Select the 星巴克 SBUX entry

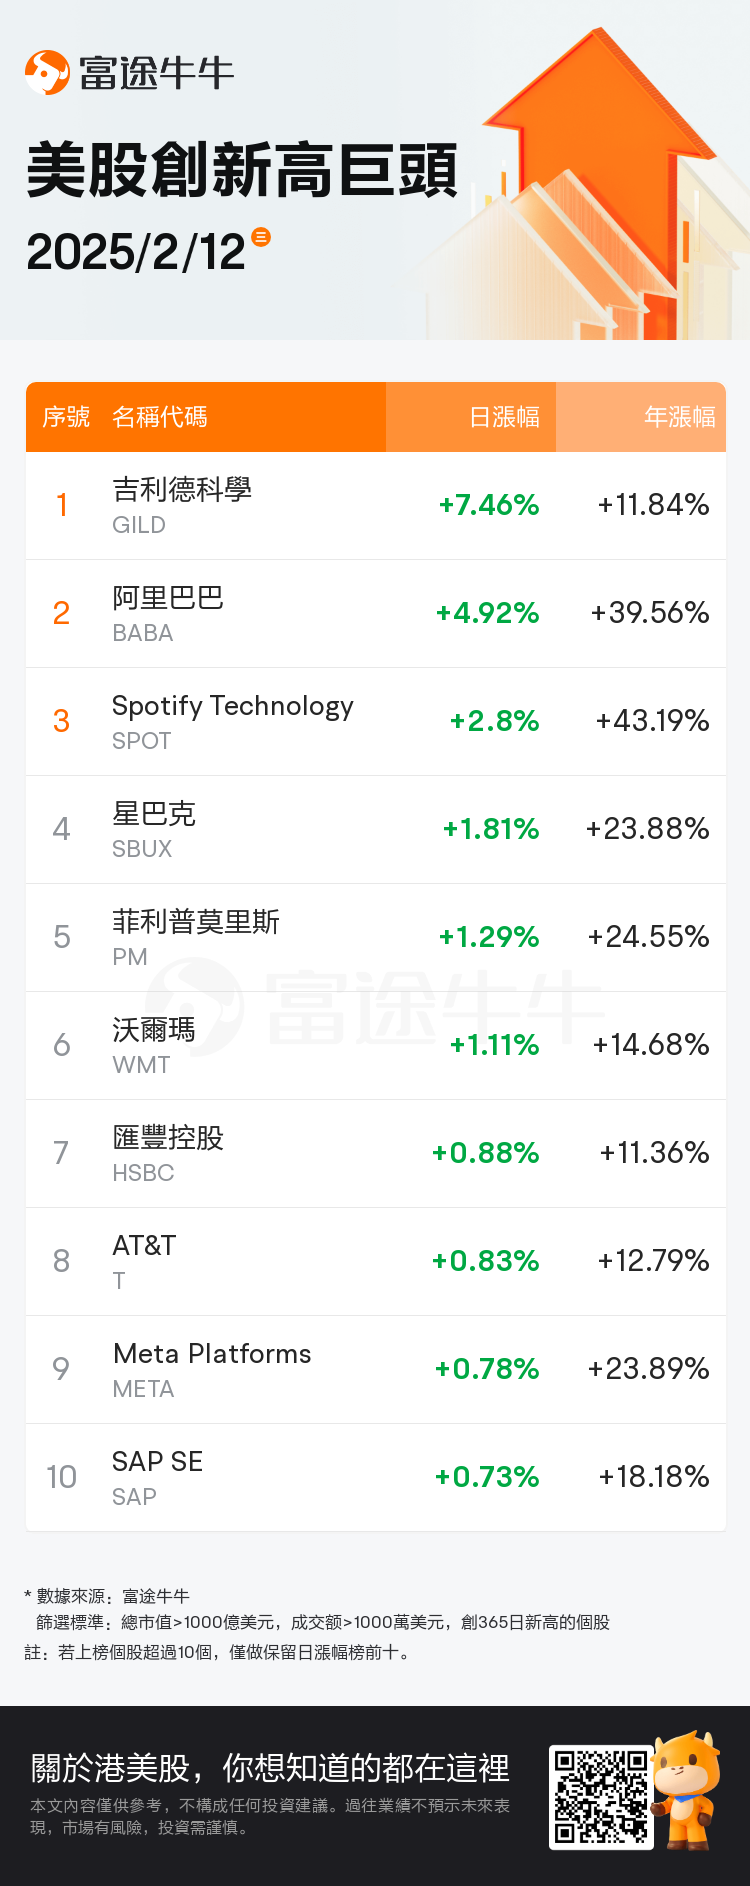pyautogui.click(x=376, y=830)
